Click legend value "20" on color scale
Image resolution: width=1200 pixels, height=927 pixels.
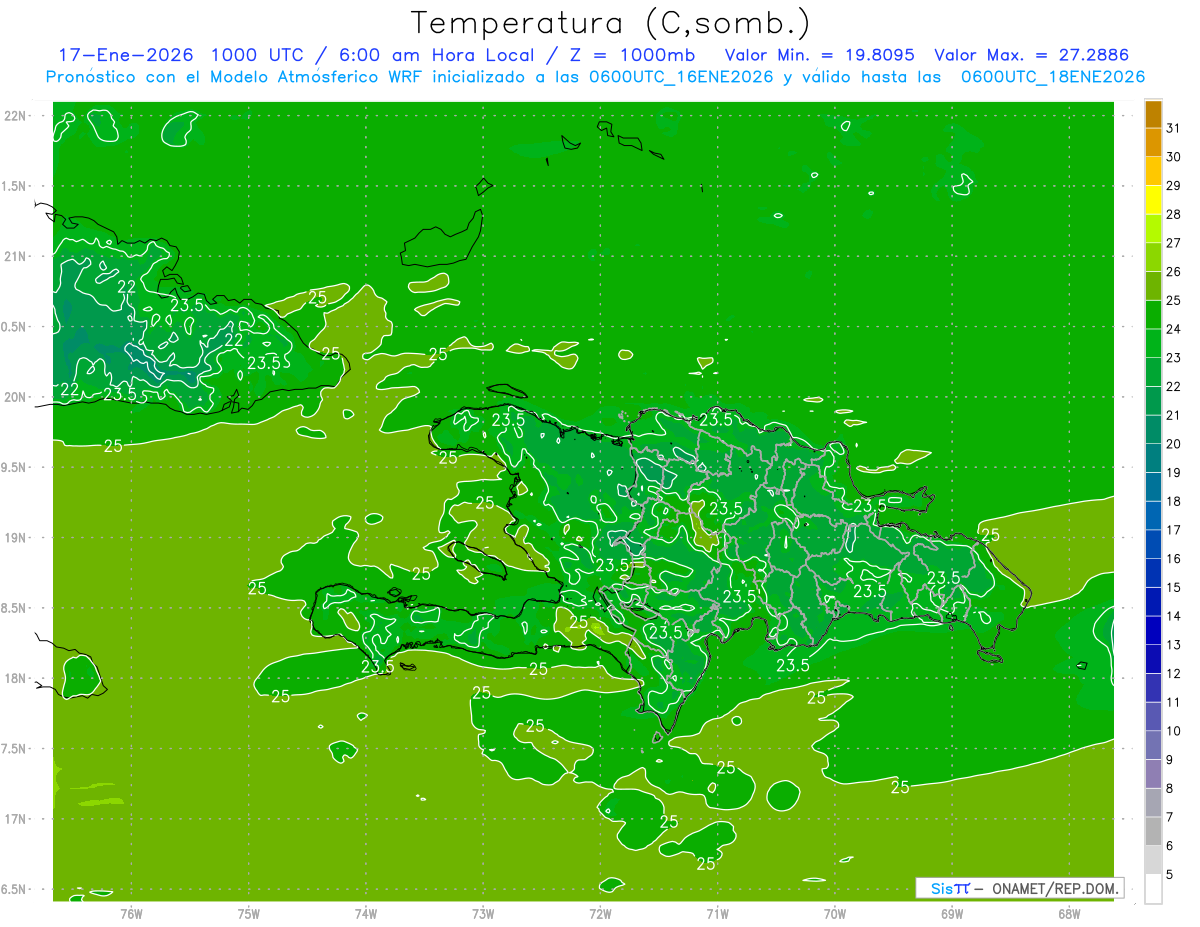click(1174, 444)
